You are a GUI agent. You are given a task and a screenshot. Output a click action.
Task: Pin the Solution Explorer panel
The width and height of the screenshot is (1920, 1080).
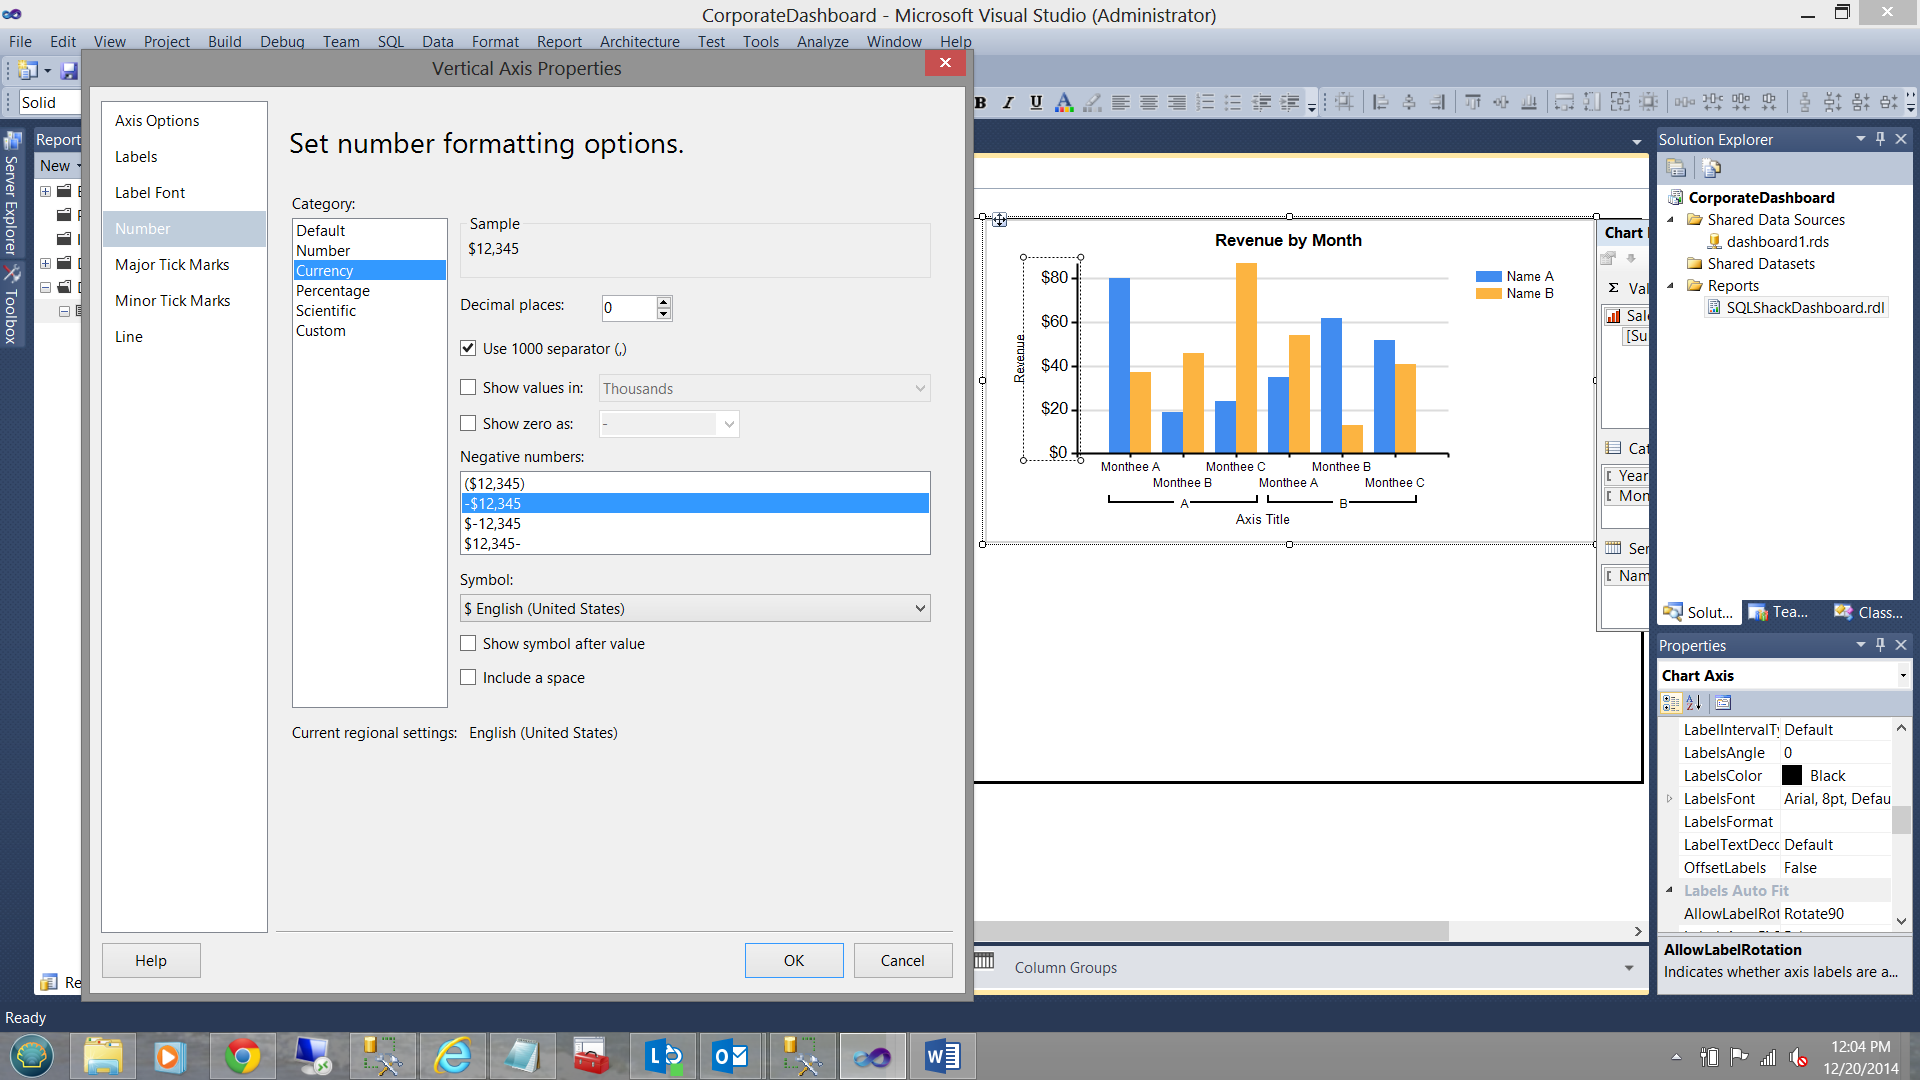(1880, 139)
